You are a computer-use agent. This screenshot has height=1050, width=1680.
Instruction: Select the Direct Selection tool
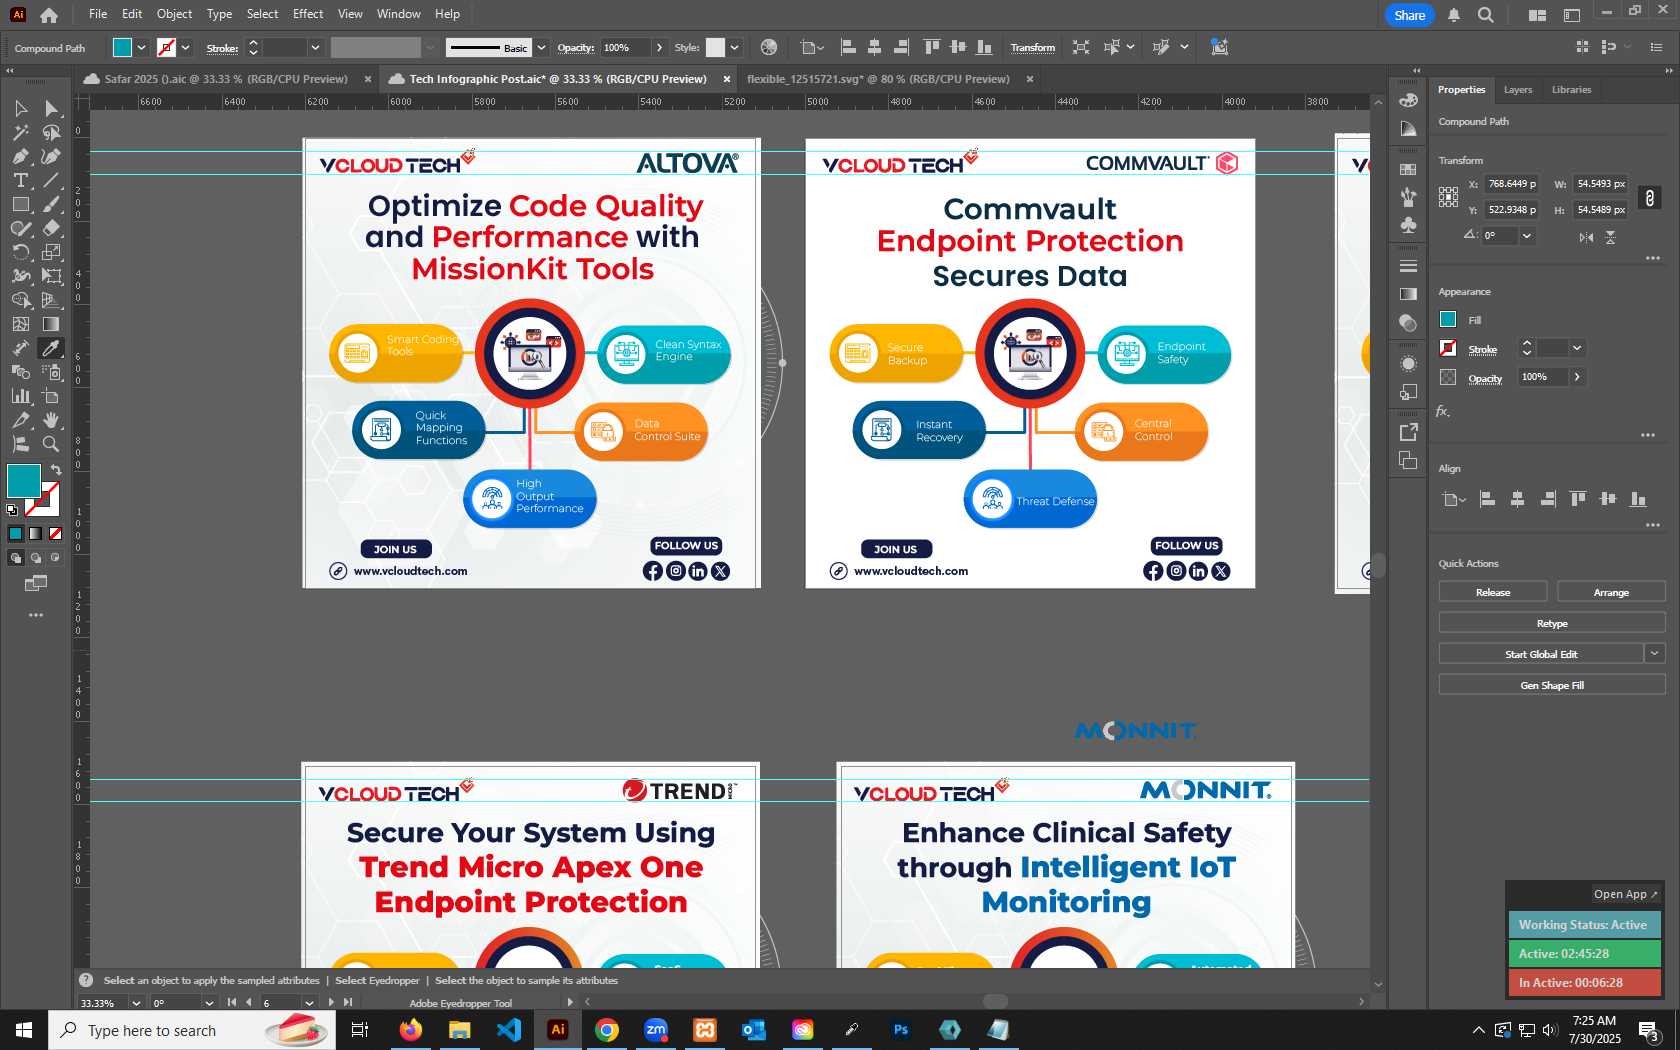pos(51,108)
